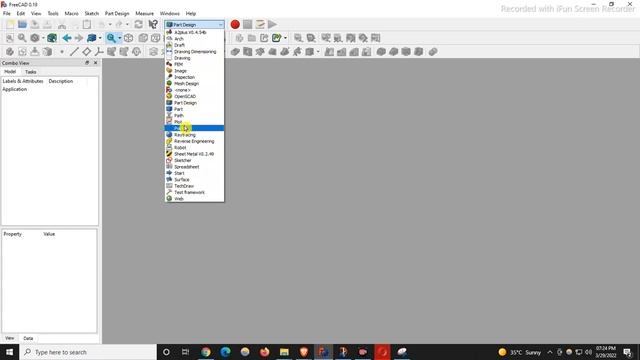
Task: Select Draft workbench from the list
Action: click(194, 45)
